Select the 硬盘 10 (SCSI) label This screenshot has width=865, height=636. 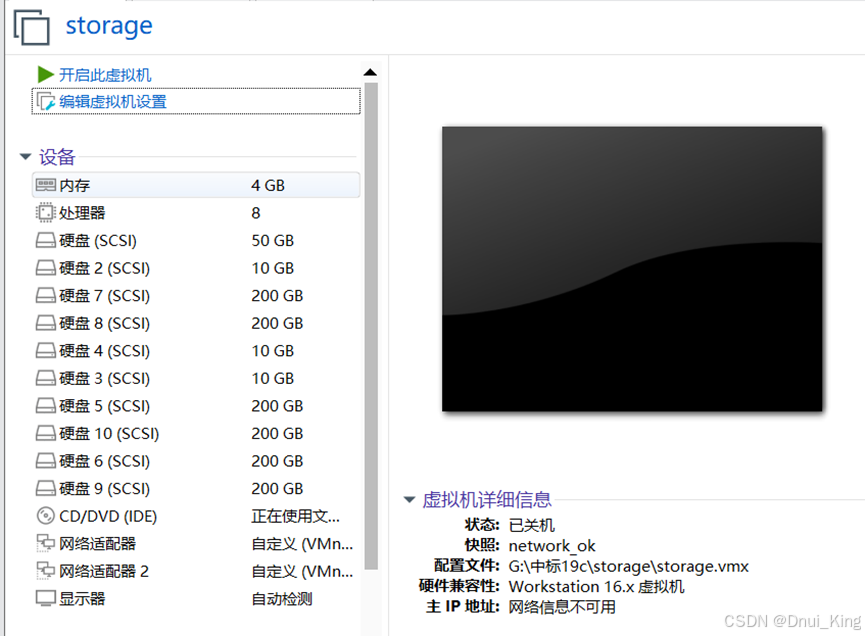click(109, 434)
